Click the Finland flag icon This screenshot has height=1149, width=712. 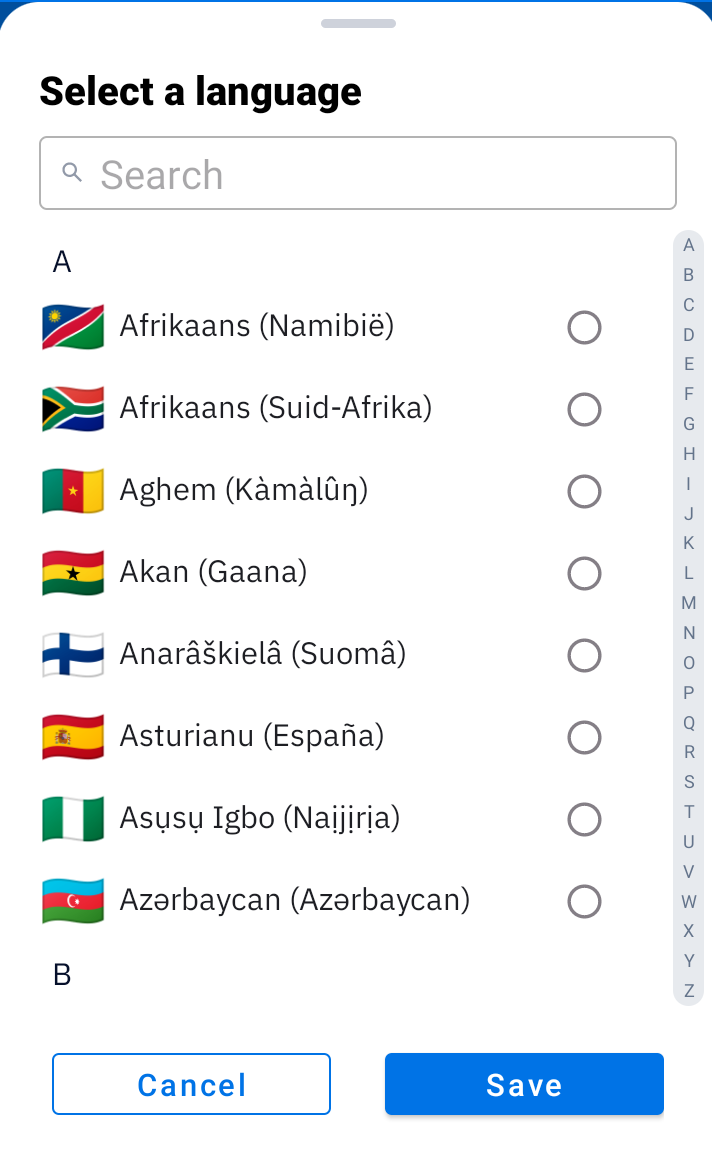[73, 655]
